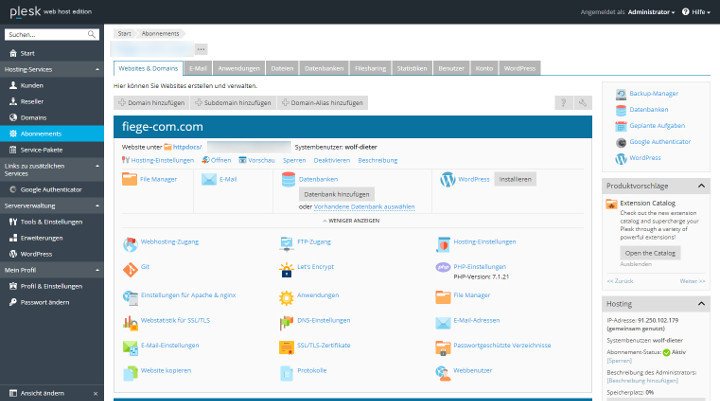The height and width of the screenshot is (401, 720).
Task: Open DNS-Einstellungen icon
Action: point(287,323)
